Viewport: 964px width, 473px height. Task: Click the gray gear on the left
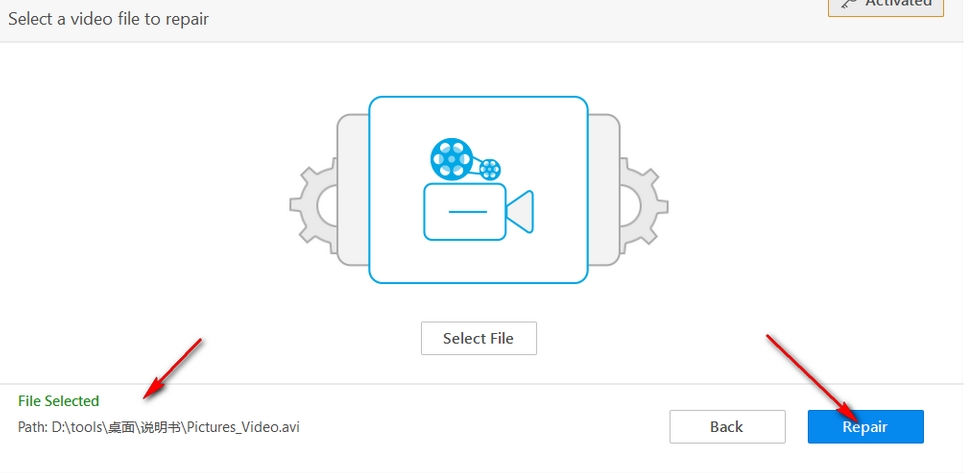click(x=313, y=205)
